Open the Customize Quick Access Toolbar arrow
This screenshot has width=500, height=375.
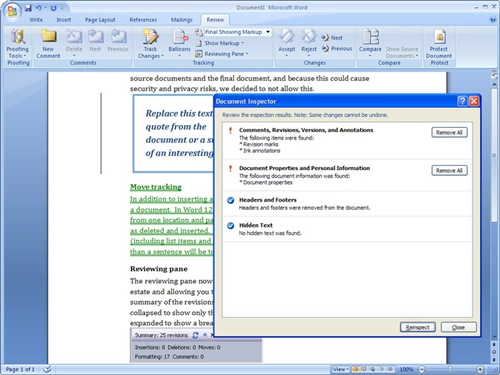[62, 8]
